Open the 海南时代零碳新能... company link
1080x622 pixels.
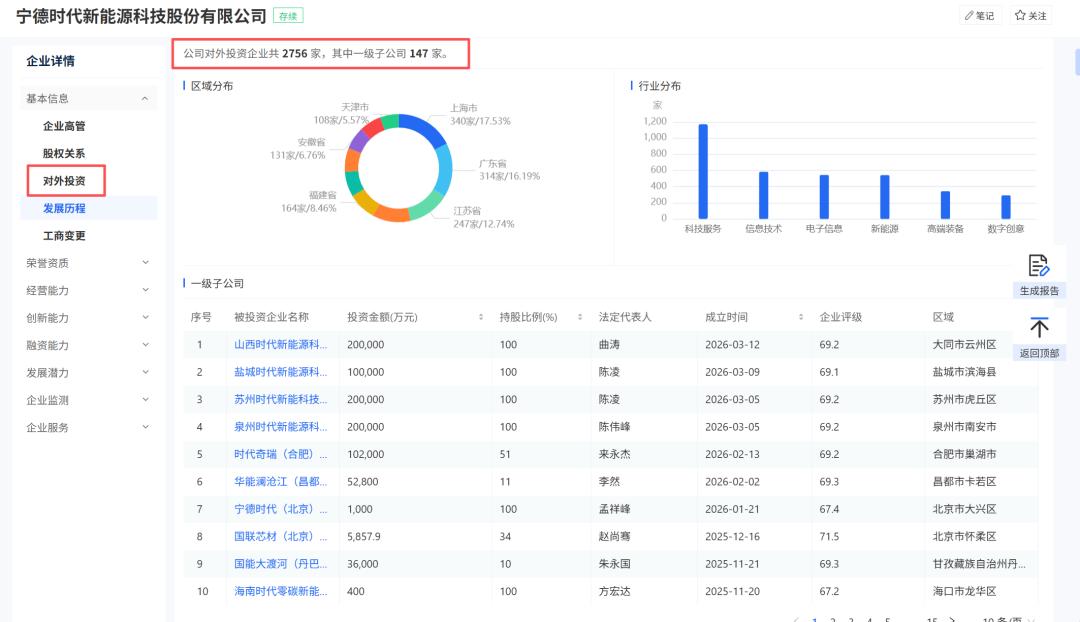coord(280,591)
